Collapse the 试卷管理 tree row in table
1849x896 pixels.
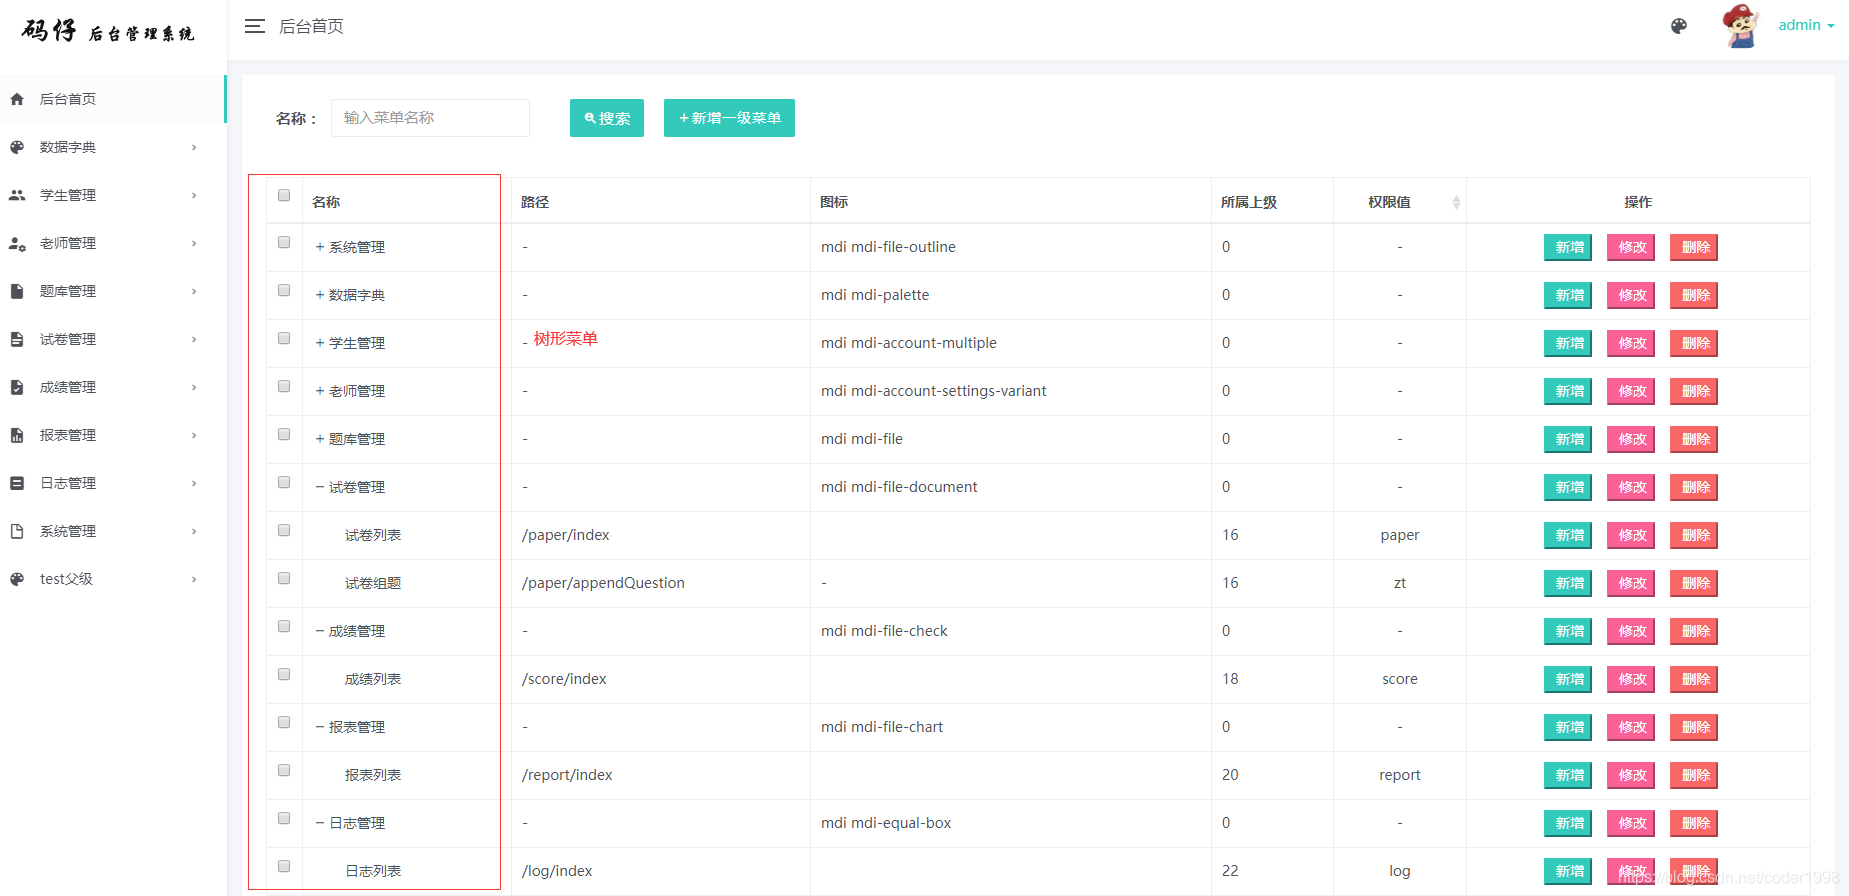(x=320, y=487)
